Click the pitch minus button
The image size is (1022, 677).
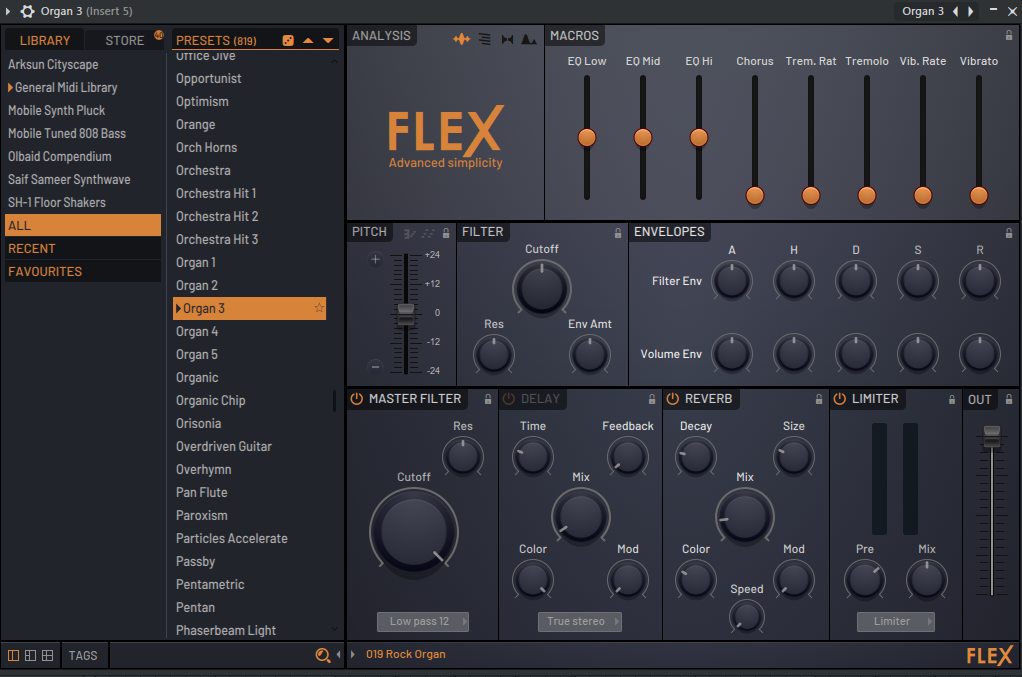(375, 367)
